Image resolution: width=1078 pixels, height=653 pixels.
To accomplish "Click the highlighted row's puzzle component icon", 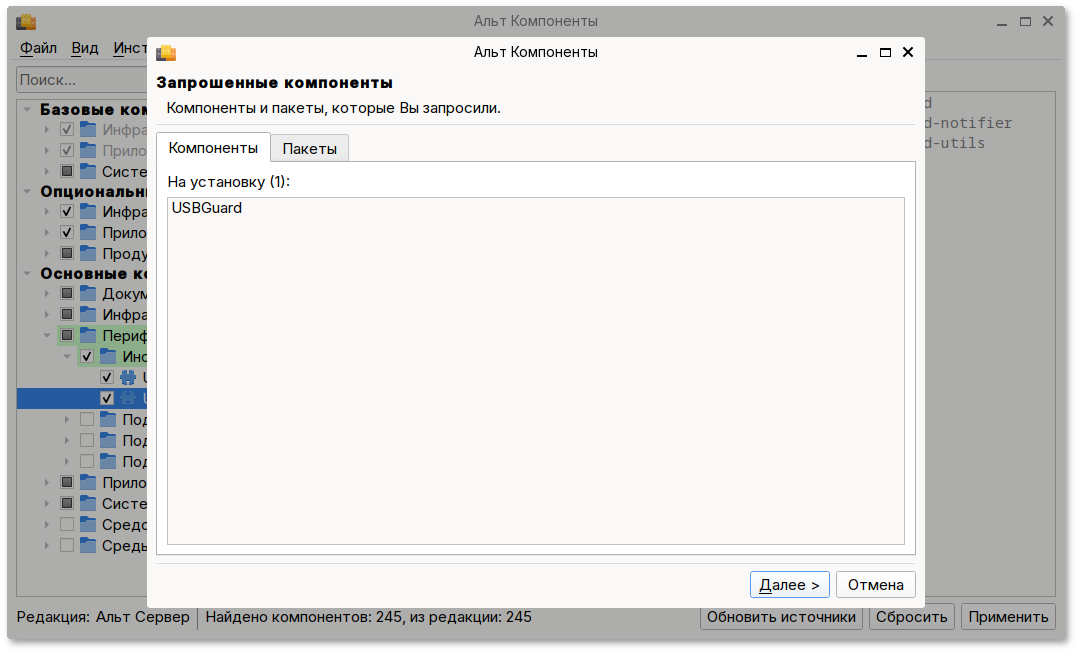I will pos(128,398).
